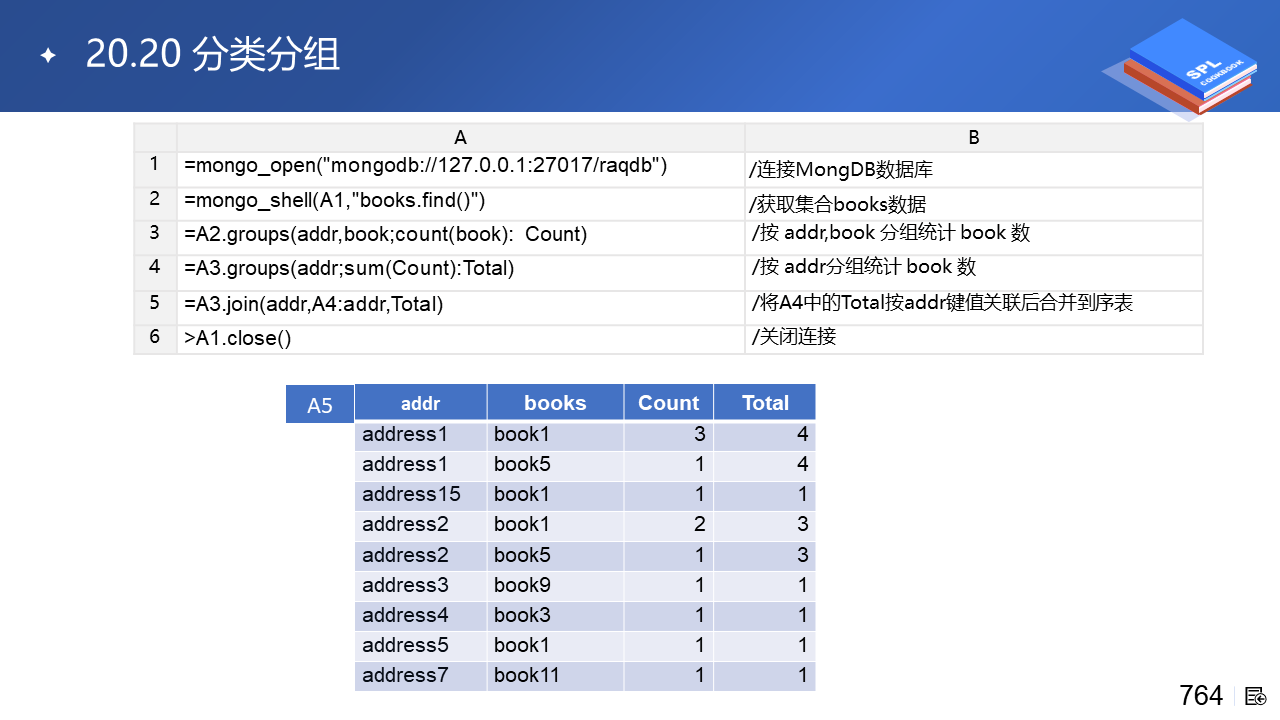Image resolution: width=1280 pixels, height=720 pixels.
Task: Select the address15 cell
Action: click(421, 495)
